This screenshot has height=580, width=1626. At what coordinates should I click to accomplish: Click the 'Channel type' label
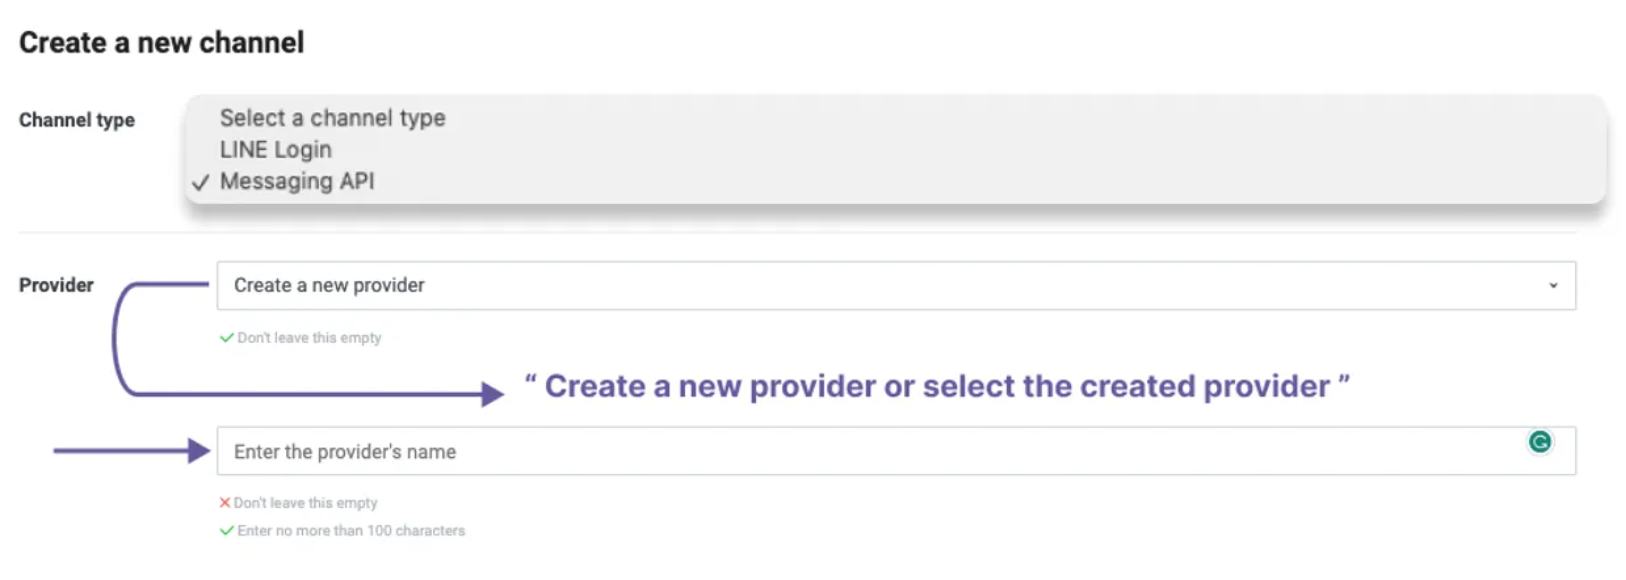click(x=77, y=121)
